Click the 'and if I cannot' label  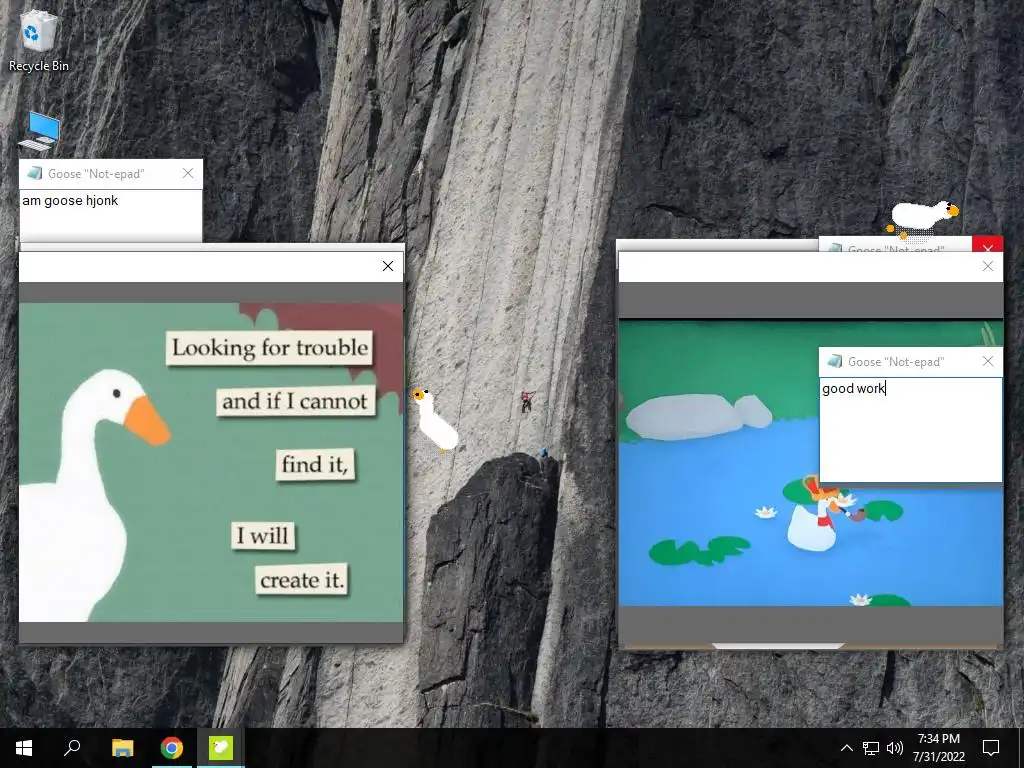pyautogui.click(x=295, y=401)
